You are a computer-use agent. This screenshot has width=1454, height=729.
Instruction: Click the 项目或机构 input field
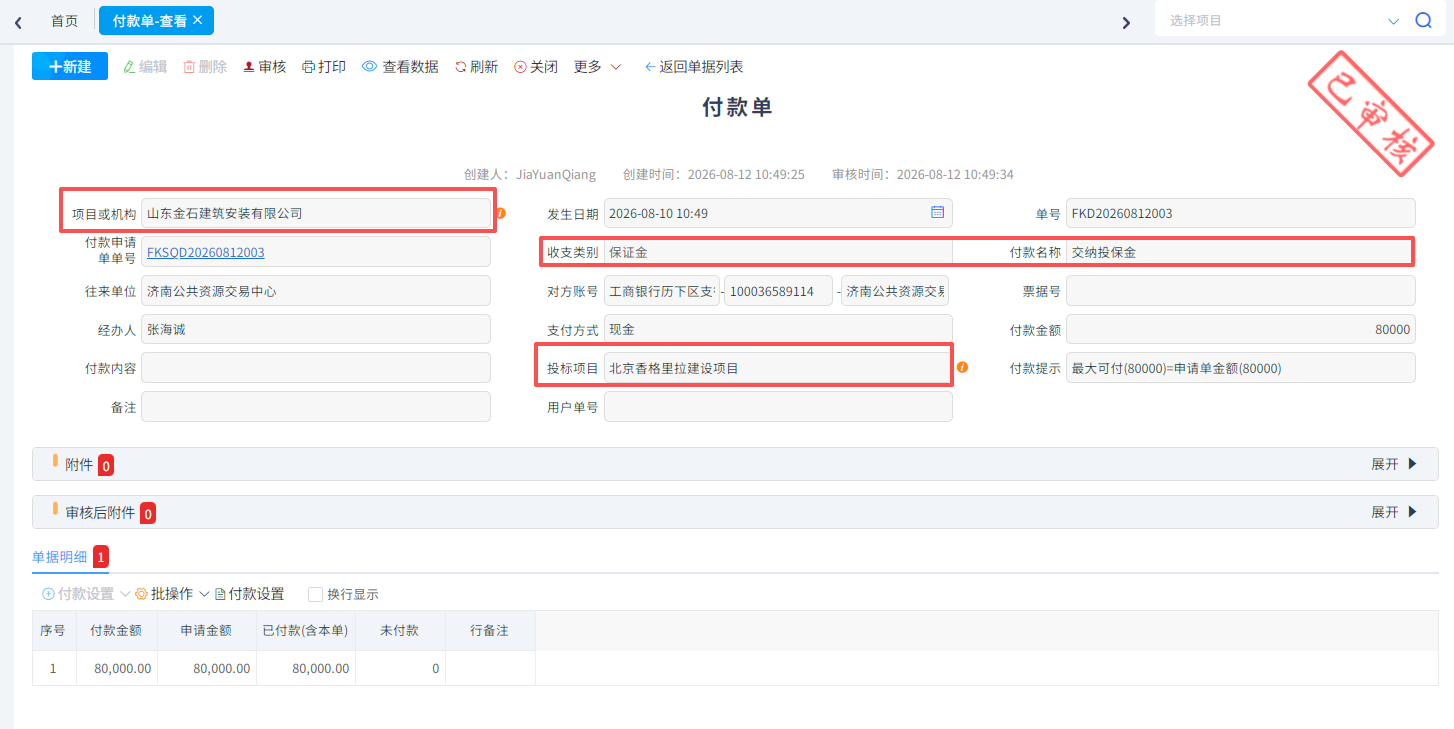click(x=316, y=213)
